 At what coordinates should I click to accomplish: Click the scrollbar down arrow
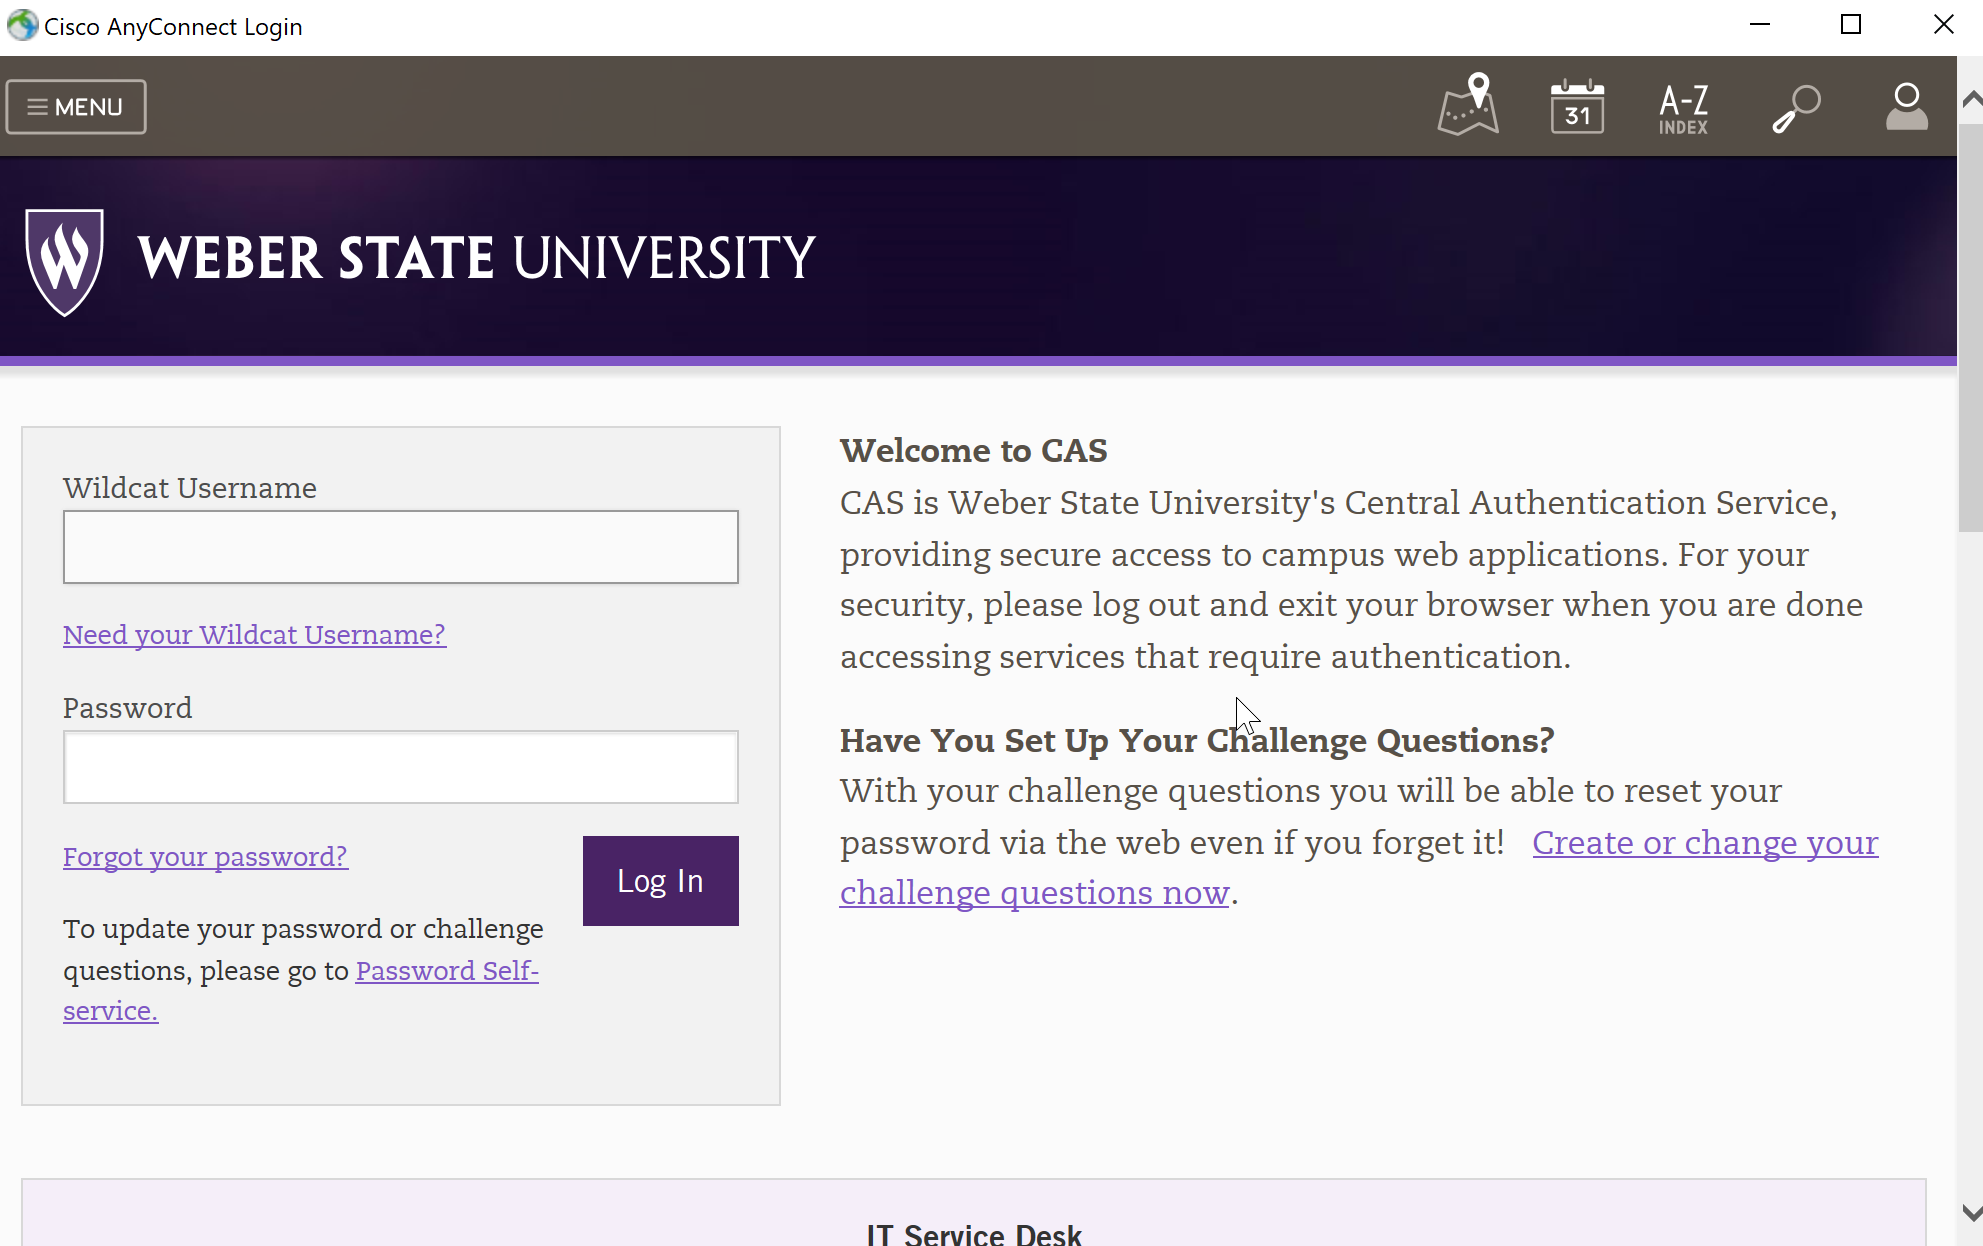point(1971,1213)
